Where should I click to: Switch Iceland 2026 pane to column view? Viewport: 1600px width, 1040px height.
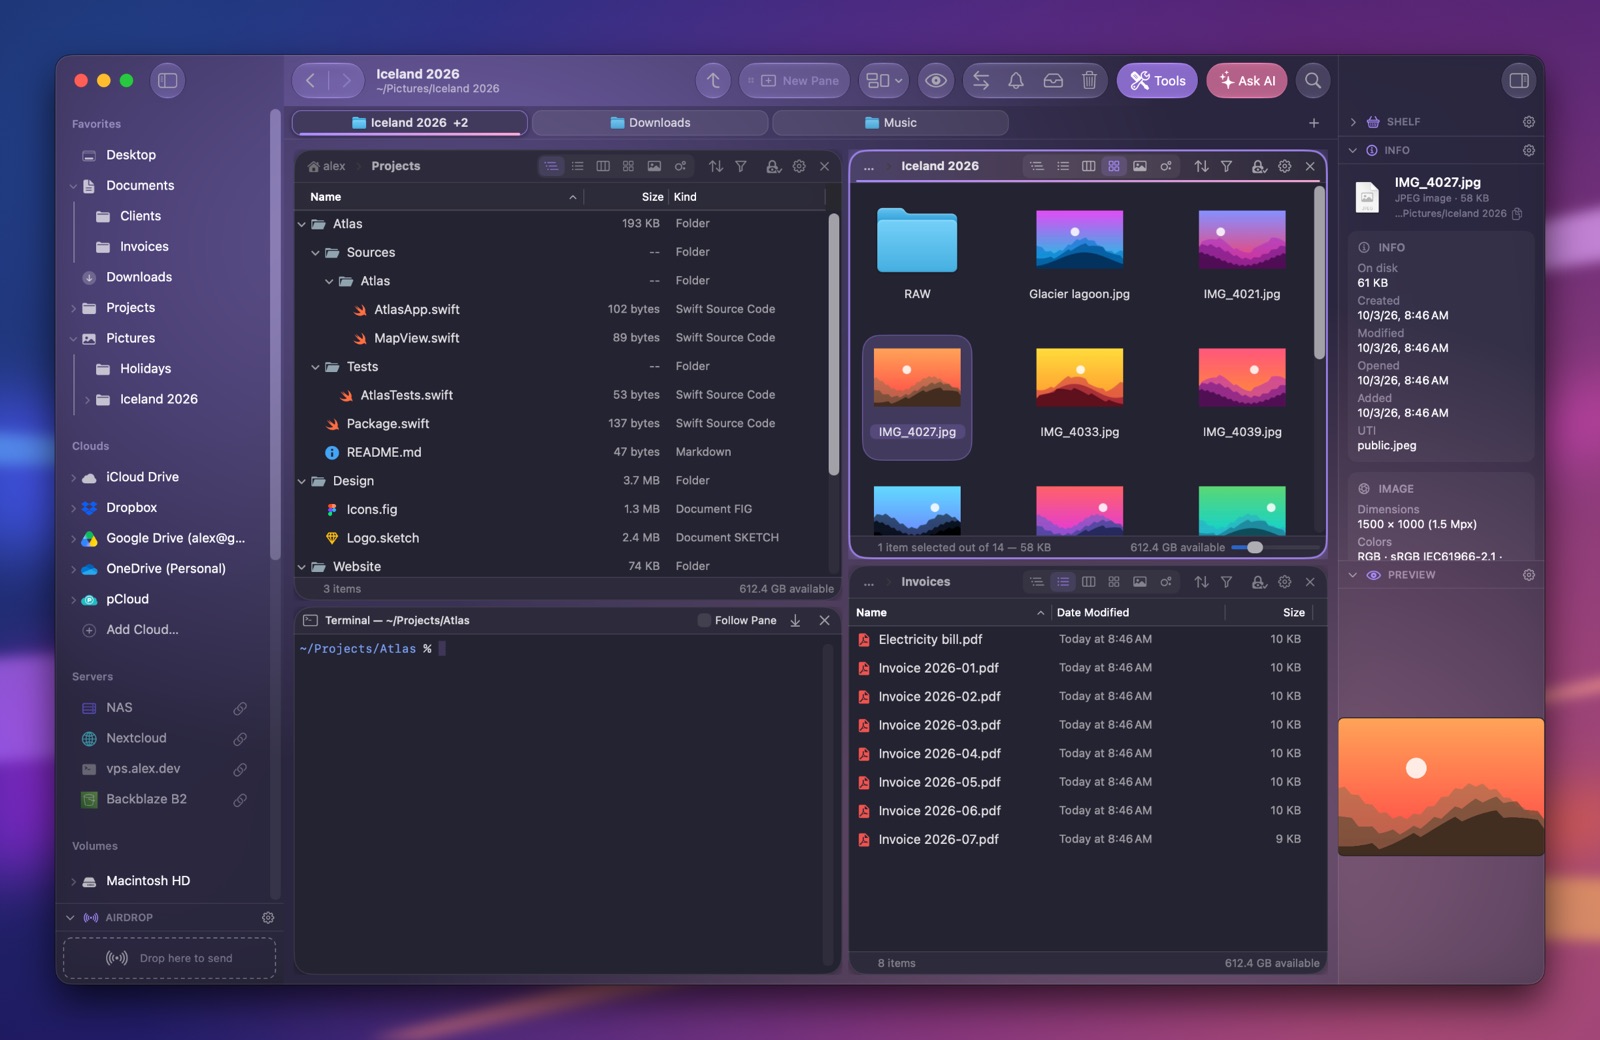1088,166
